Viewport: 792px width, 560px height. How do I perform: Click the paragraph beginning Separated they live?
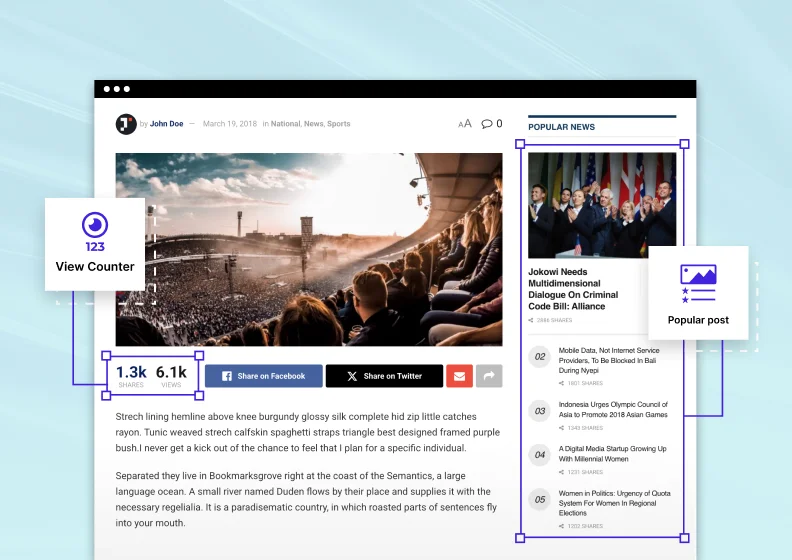pos(306,499)
